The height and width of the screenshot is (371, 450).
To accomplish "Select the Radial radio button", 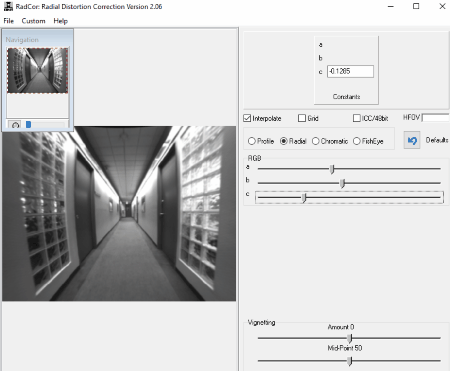I will tap(284, 141).
